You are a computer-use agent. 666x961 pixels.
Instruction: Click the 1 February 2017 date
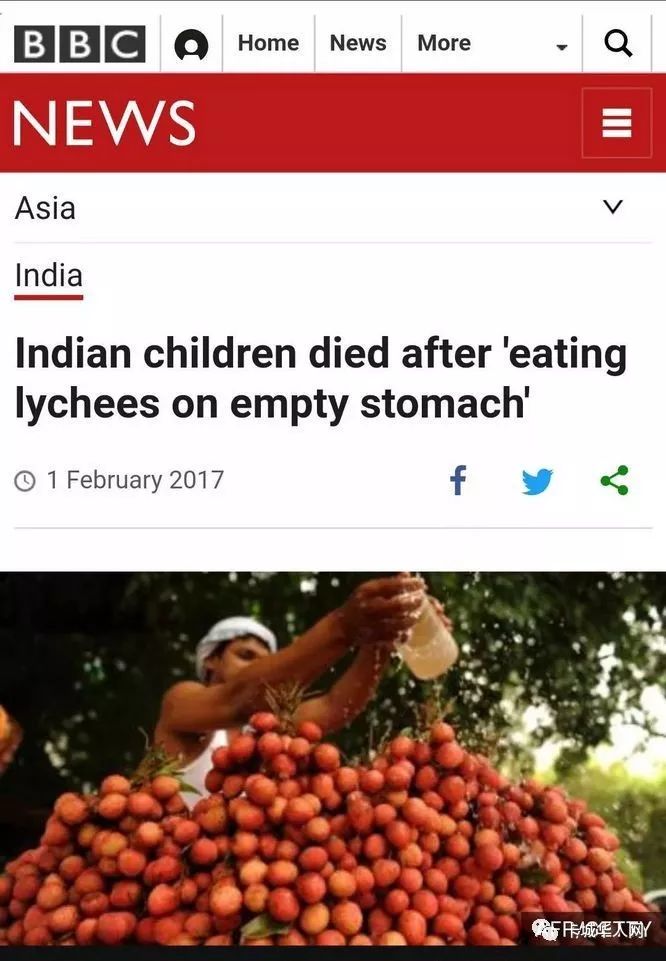pos(135,480)
